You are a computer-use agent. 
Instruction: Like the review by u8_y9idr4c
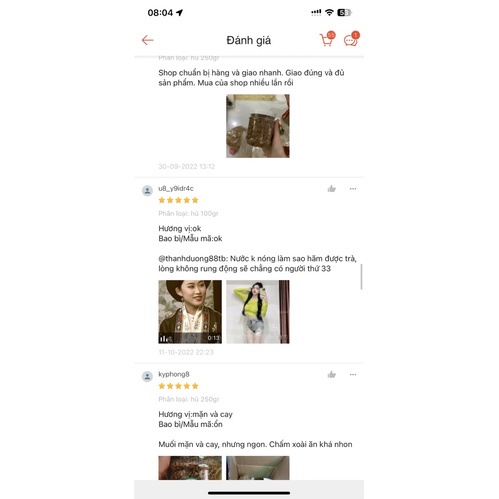(x=331, y=189)
